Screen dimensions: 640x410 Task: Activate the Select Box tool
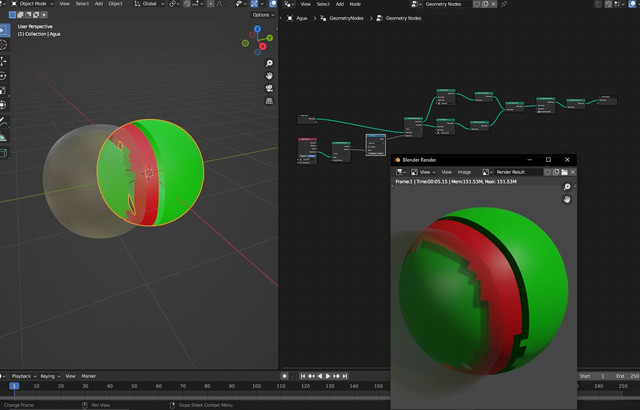[4, 31]
